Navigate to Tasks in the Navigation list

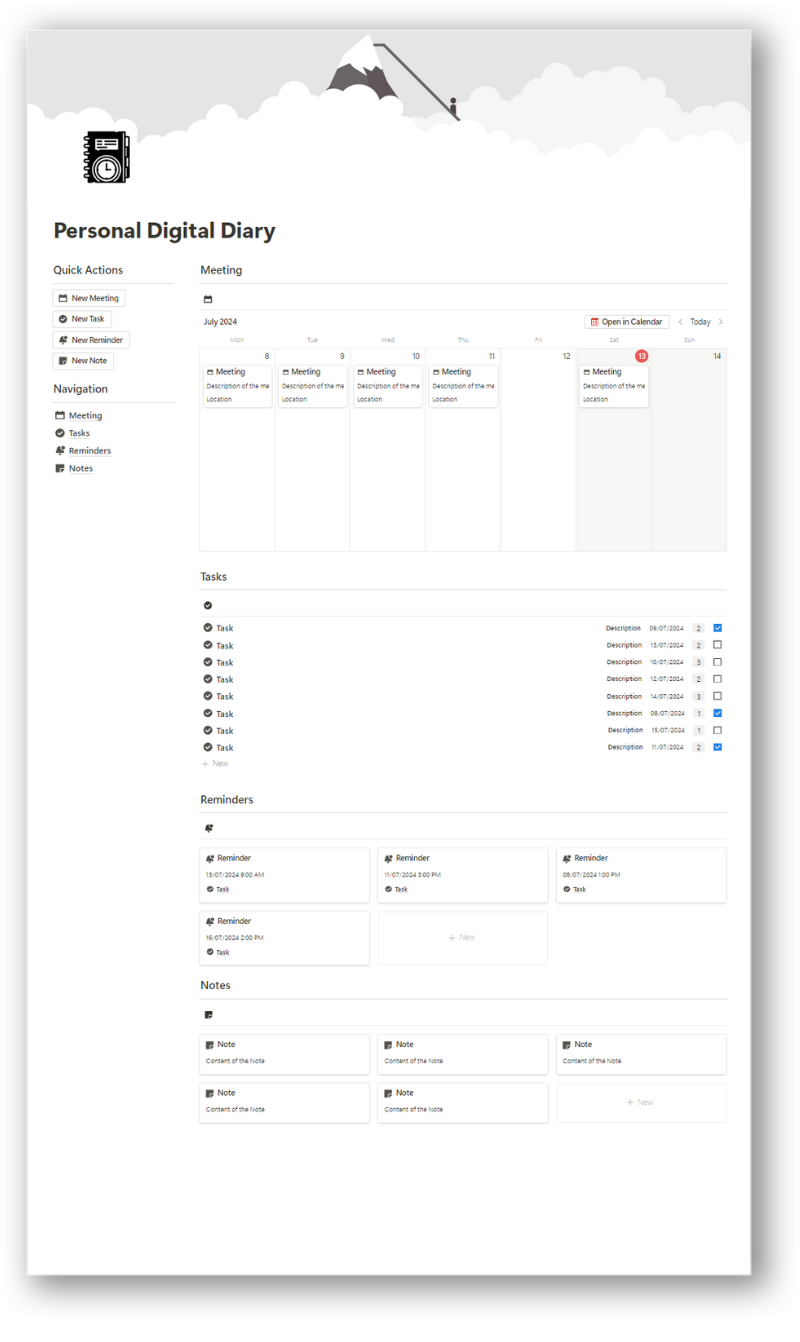click(x=73, y=433)
